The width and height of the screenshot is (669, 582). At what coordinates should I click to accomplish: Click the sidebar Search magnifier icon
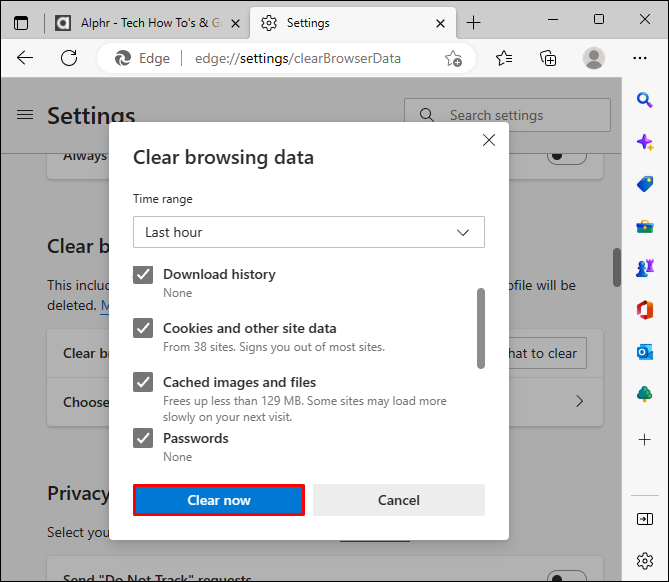point(645,100)
